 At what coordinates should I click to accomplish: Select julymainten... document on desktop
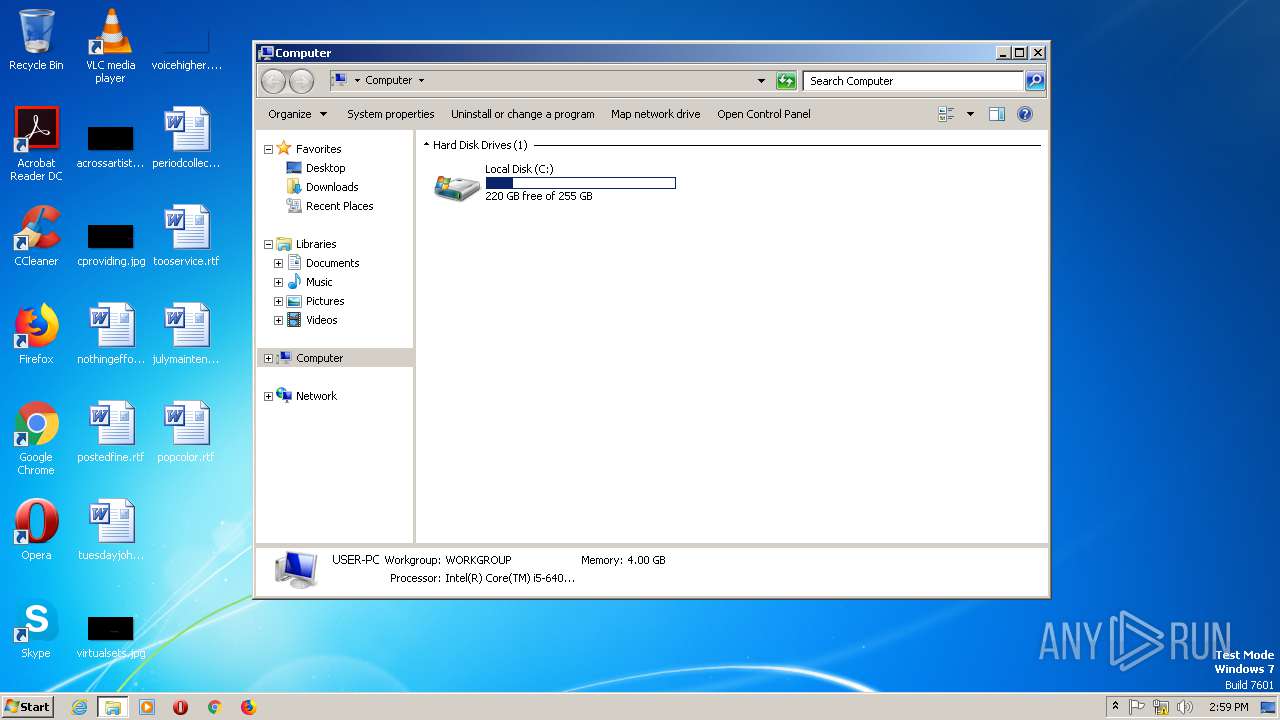(186, 334)
